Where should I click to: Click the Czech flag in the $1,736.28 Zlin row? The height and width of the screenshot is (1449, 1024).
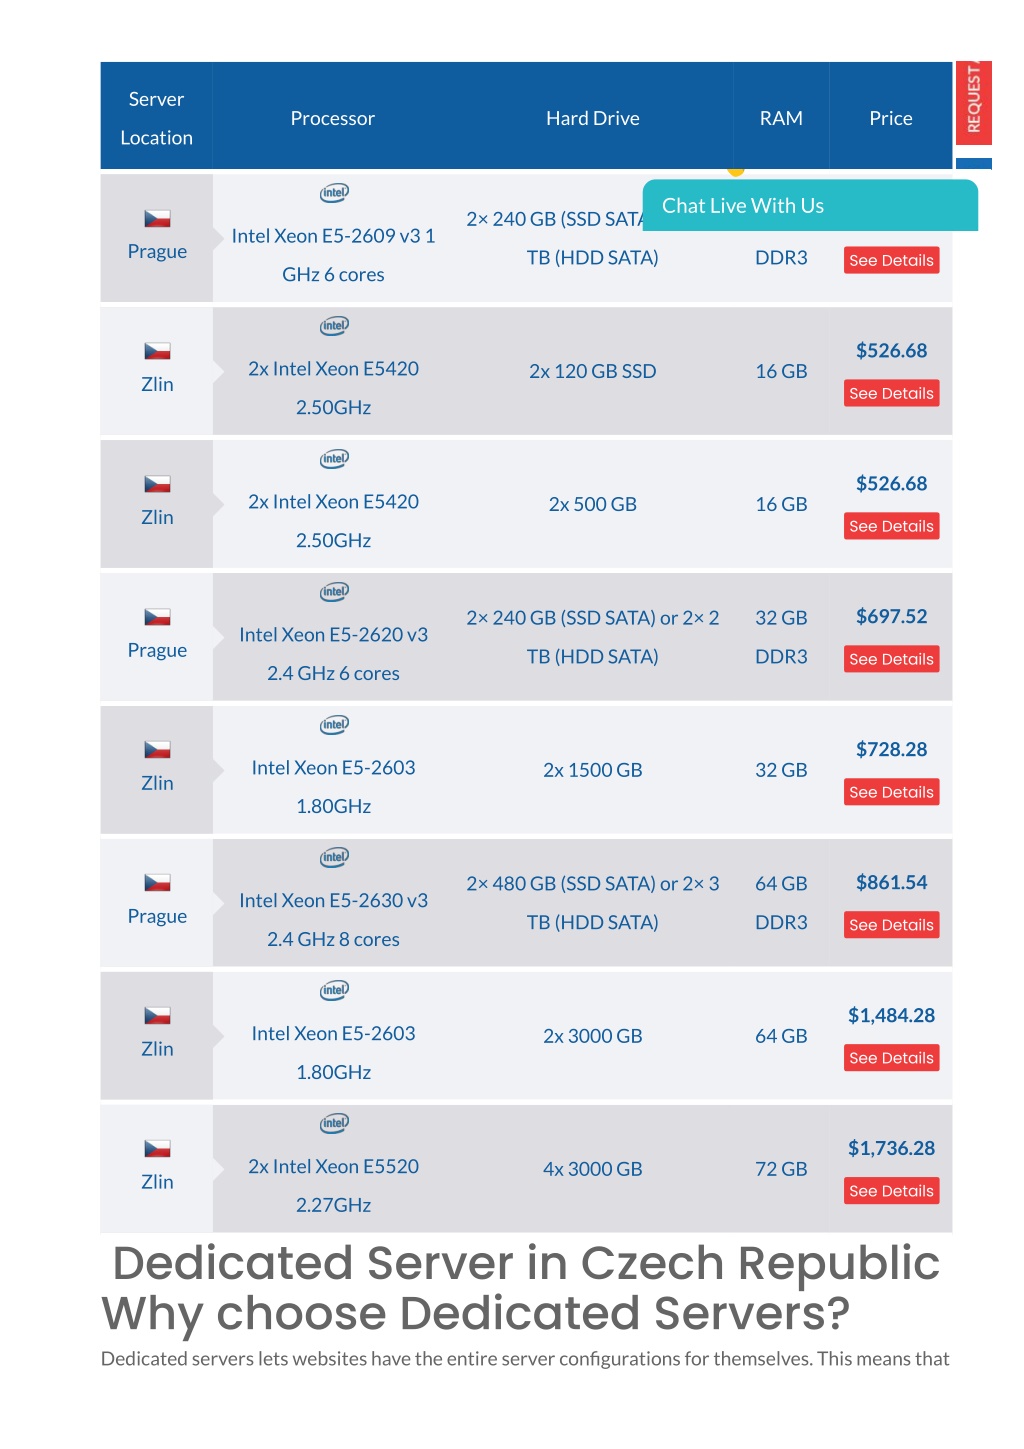click(x=157, y=1149)
